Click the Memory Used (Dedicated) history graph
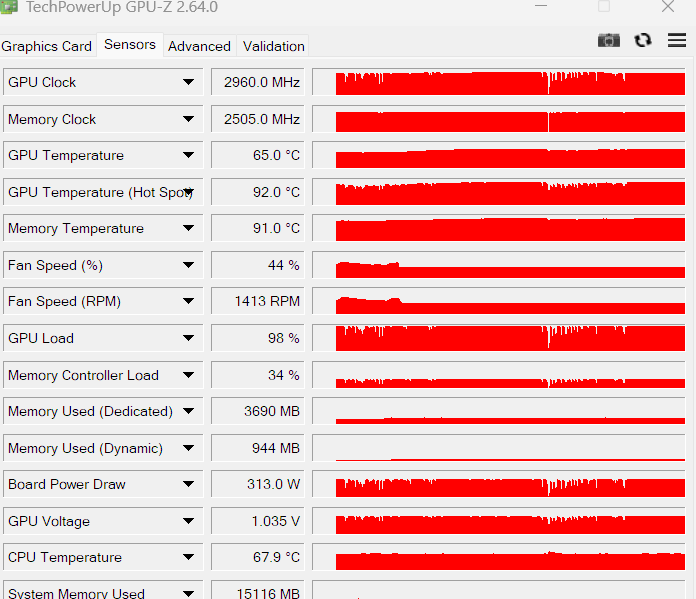The image size is (696, 599). click(499, 411)
